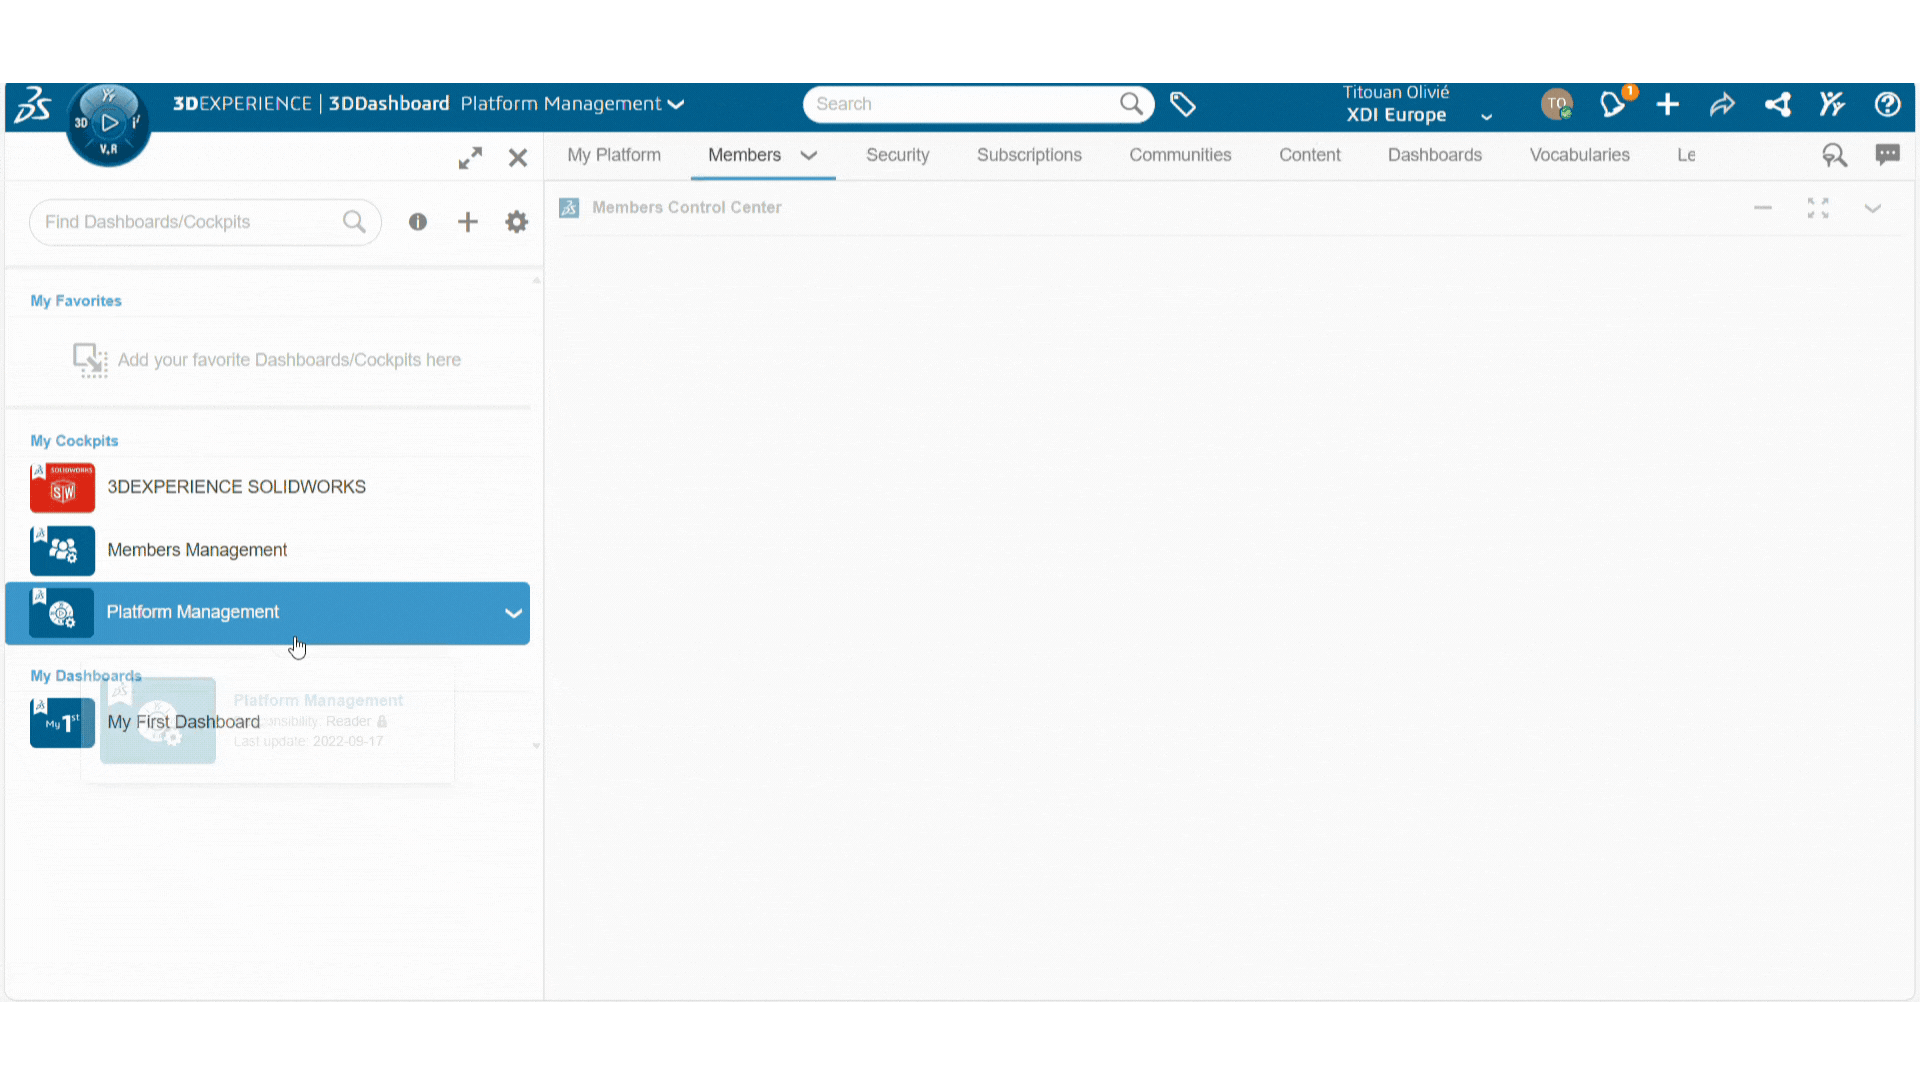Open the Members Management cockpit
The image size is (1920, 1080).
click(197, 550)
